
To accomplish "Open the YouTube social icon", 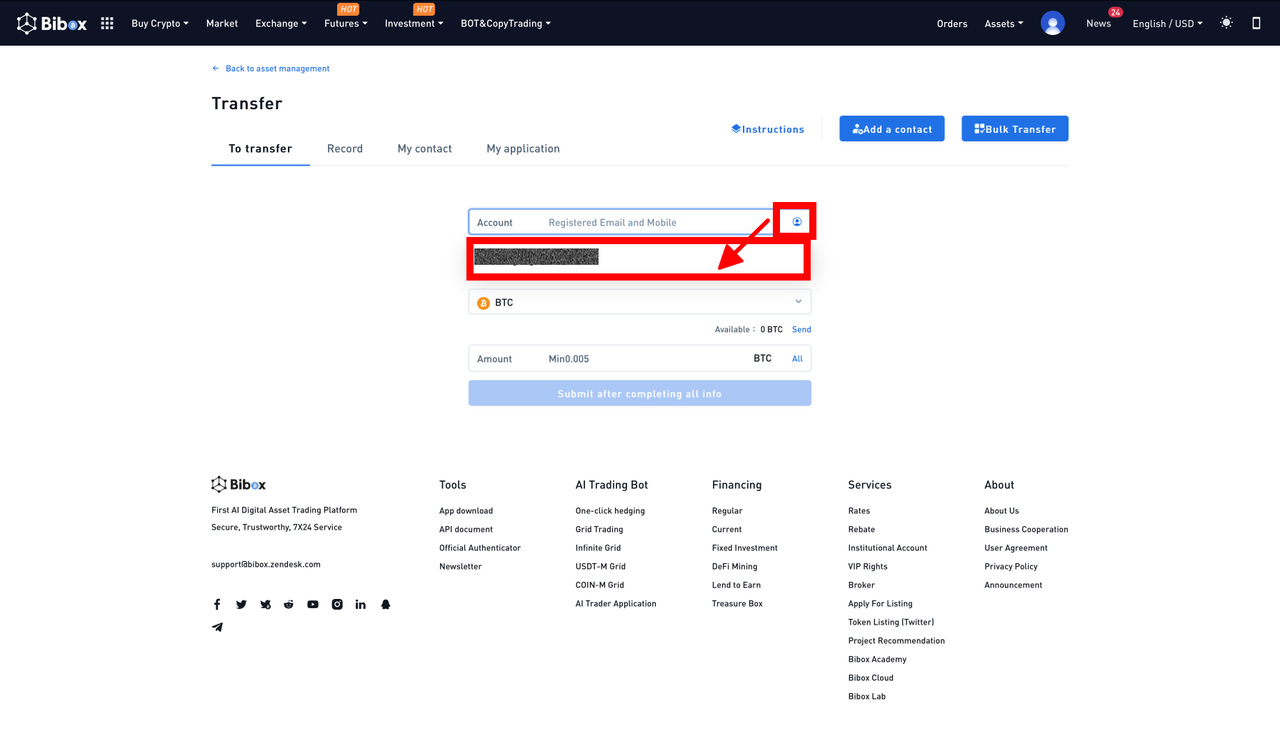I will 313,605.
